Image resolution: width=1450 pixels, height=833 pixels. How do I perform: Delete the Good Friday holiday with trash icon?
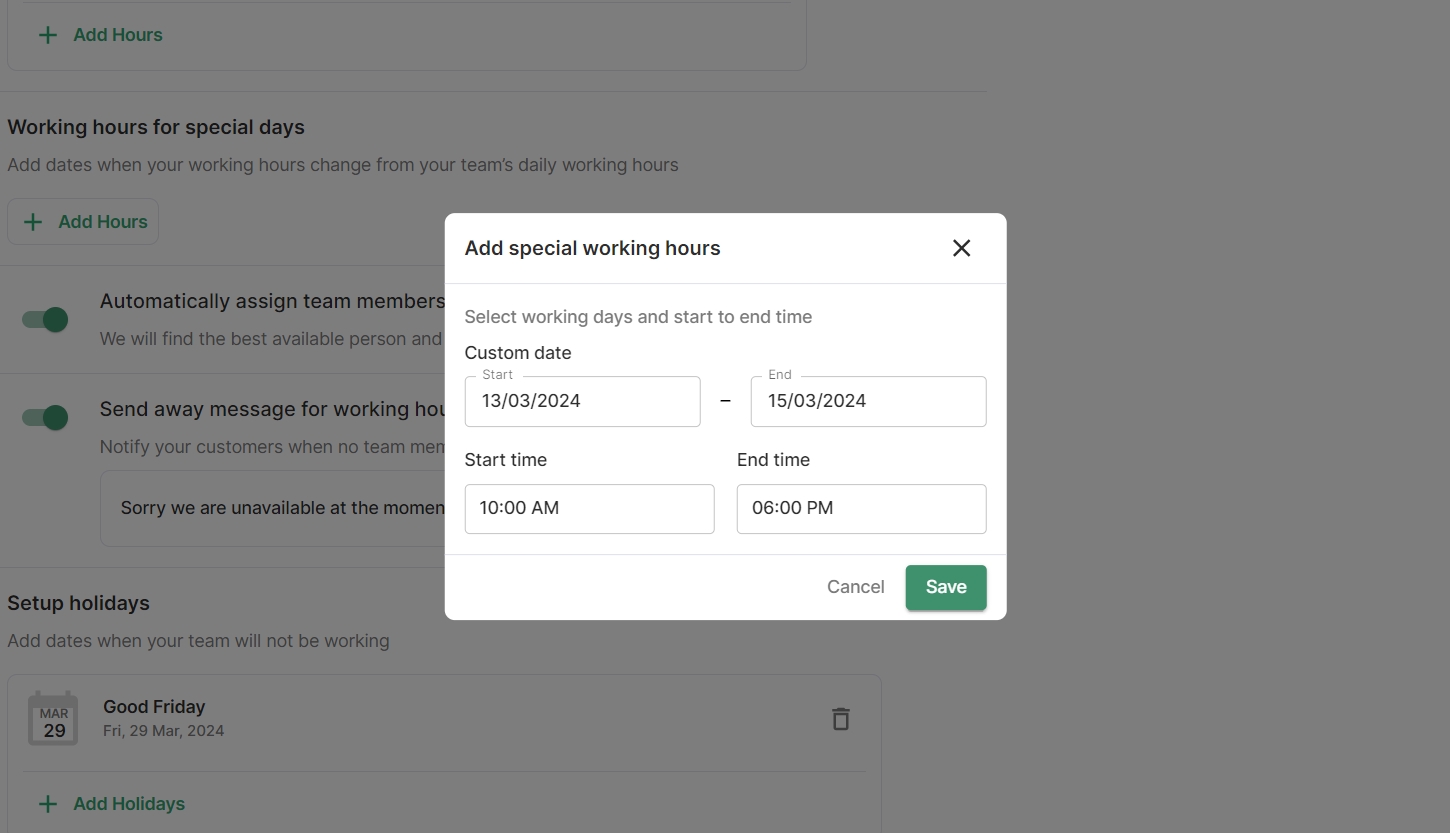pos(840,719)
